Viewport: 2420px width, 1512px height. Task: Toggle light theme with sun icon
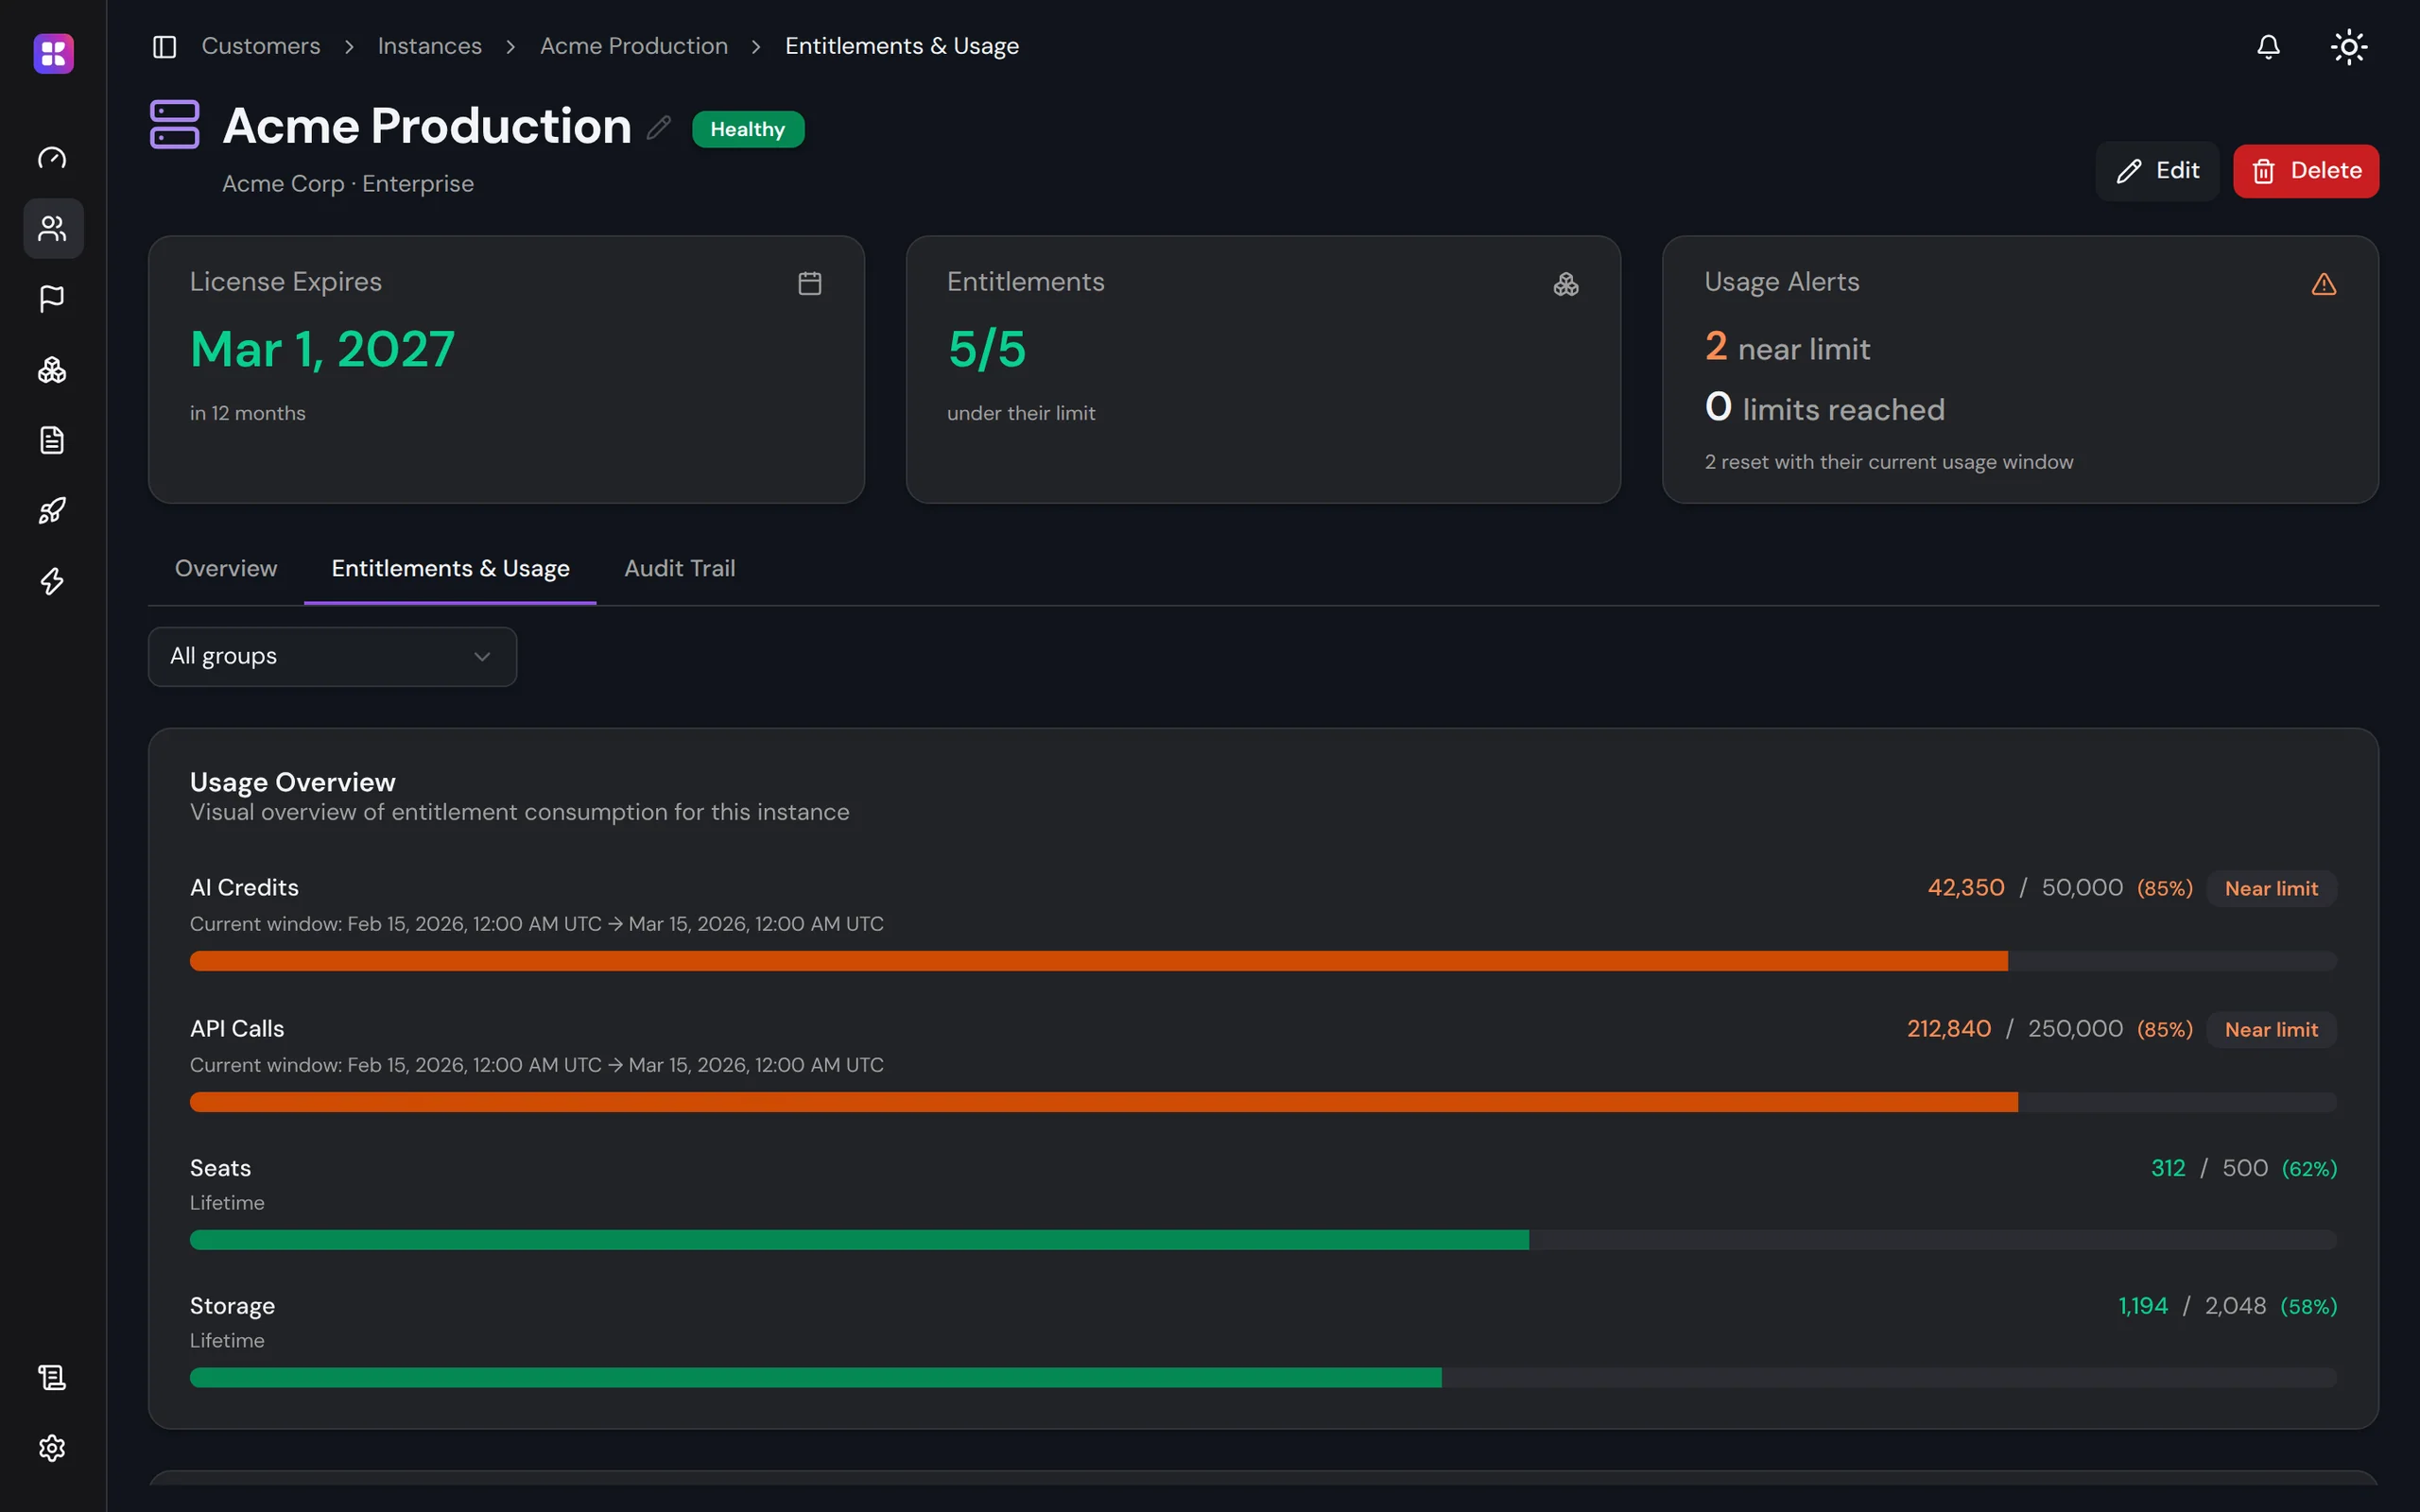[2348, 47]
